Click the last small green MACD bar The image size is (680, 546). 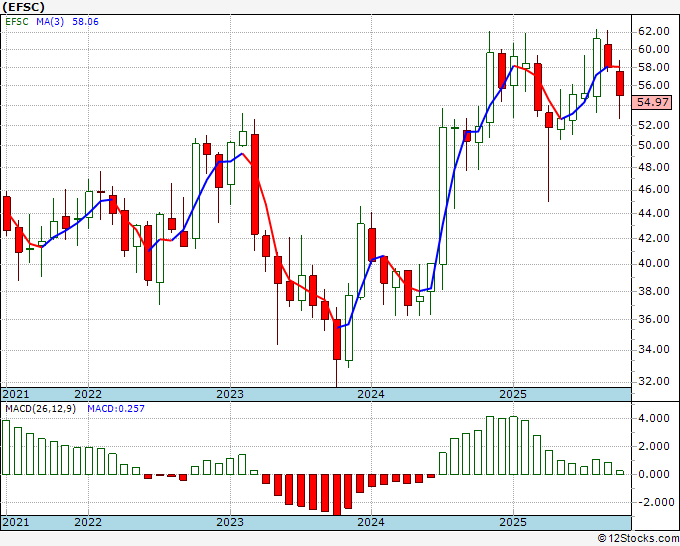click(x=620, y=472)
